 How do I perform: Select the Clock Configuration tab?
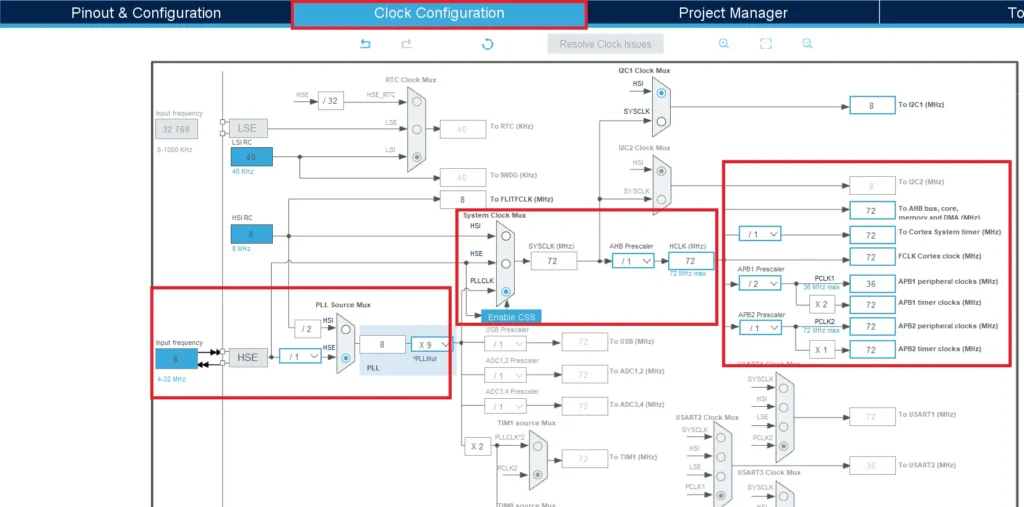[x=439, y=14]
